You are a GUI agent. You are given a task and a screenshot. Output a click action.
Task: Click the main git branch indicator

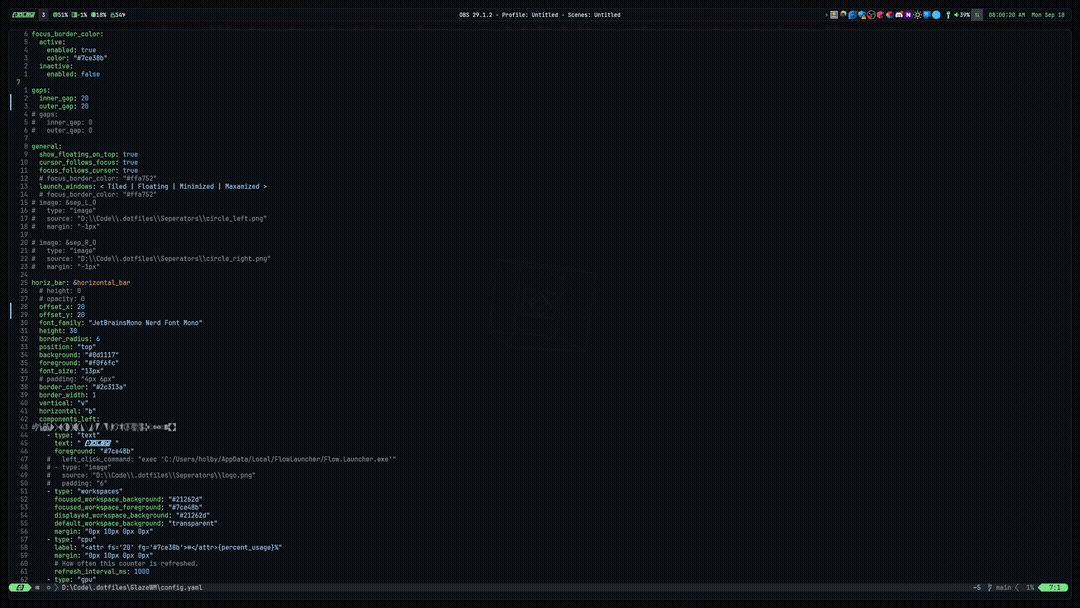click(1000, 588)
